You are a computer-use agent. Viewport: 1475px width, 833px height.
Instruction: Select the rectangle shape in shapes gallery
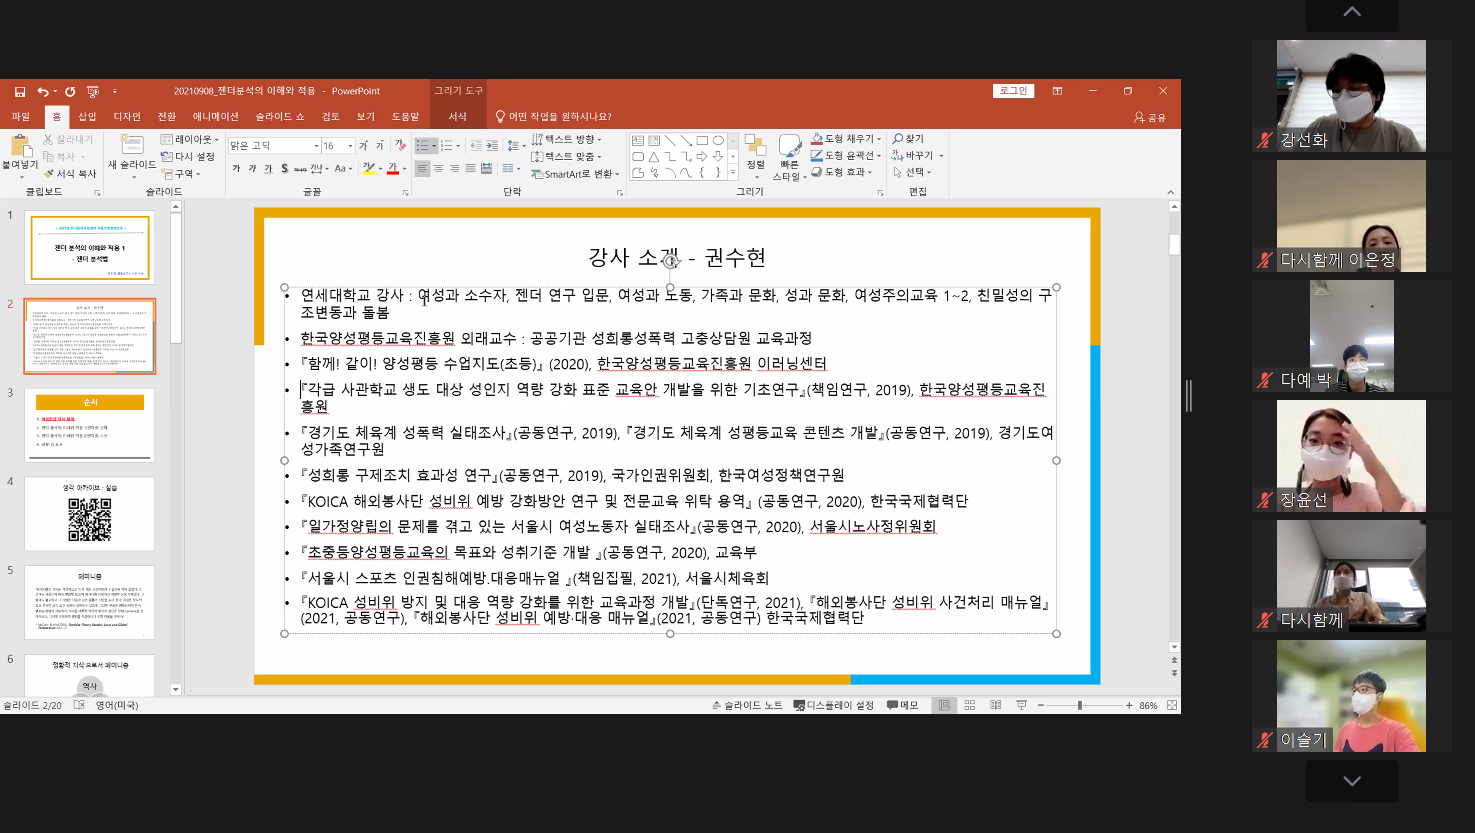[702, 140]
